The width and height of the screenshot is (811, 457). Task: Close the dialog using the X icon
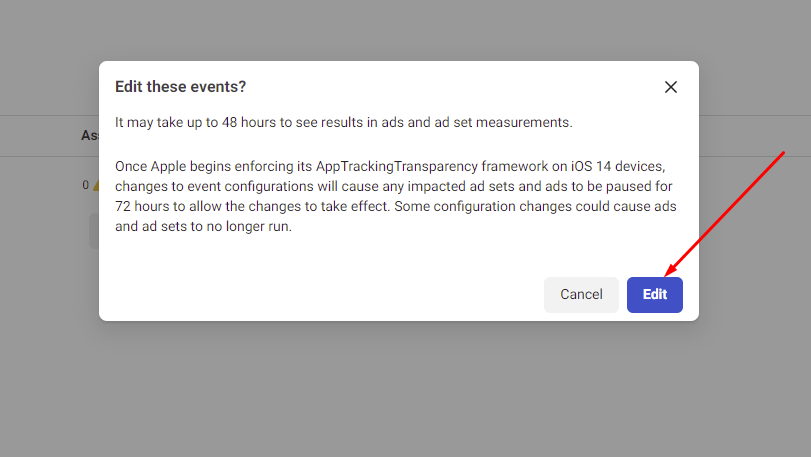click(x=671, y=87)
